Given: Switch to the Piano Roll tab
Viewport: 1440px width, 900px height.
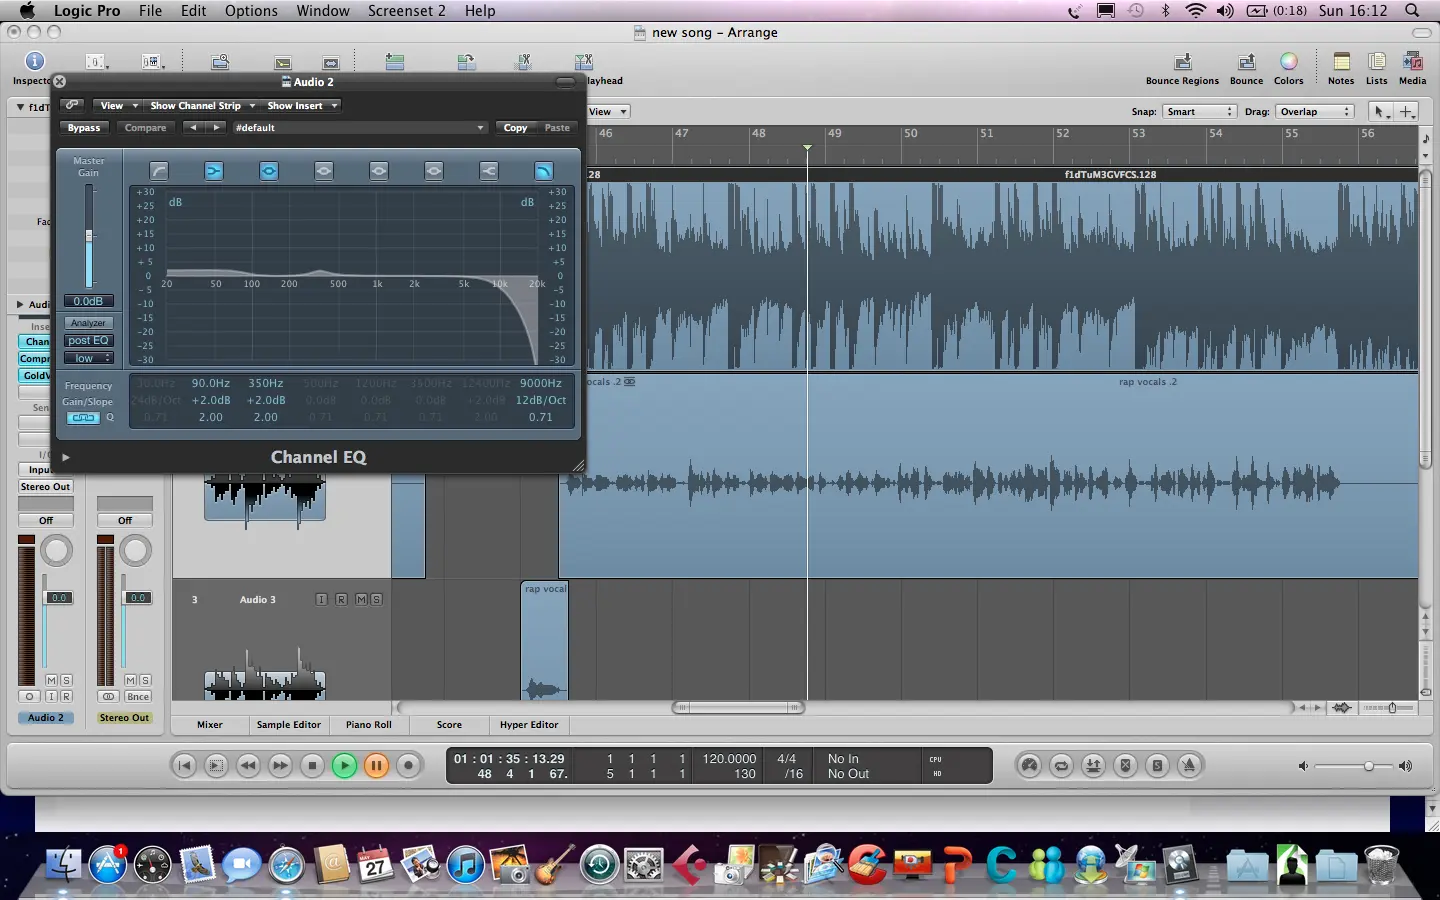Looking at the screenshot, I should tap(369, 725).
